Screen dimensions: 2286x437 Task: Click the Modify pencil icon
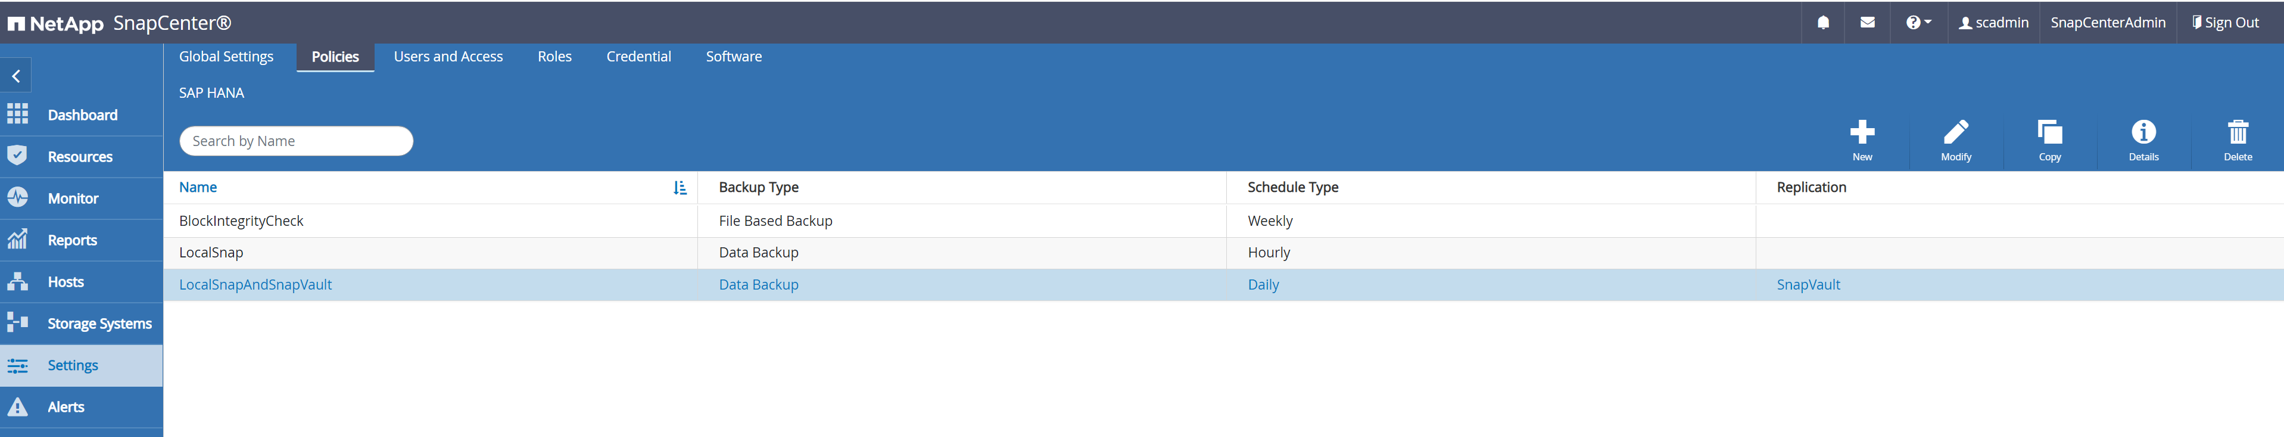pos(1955,133)
